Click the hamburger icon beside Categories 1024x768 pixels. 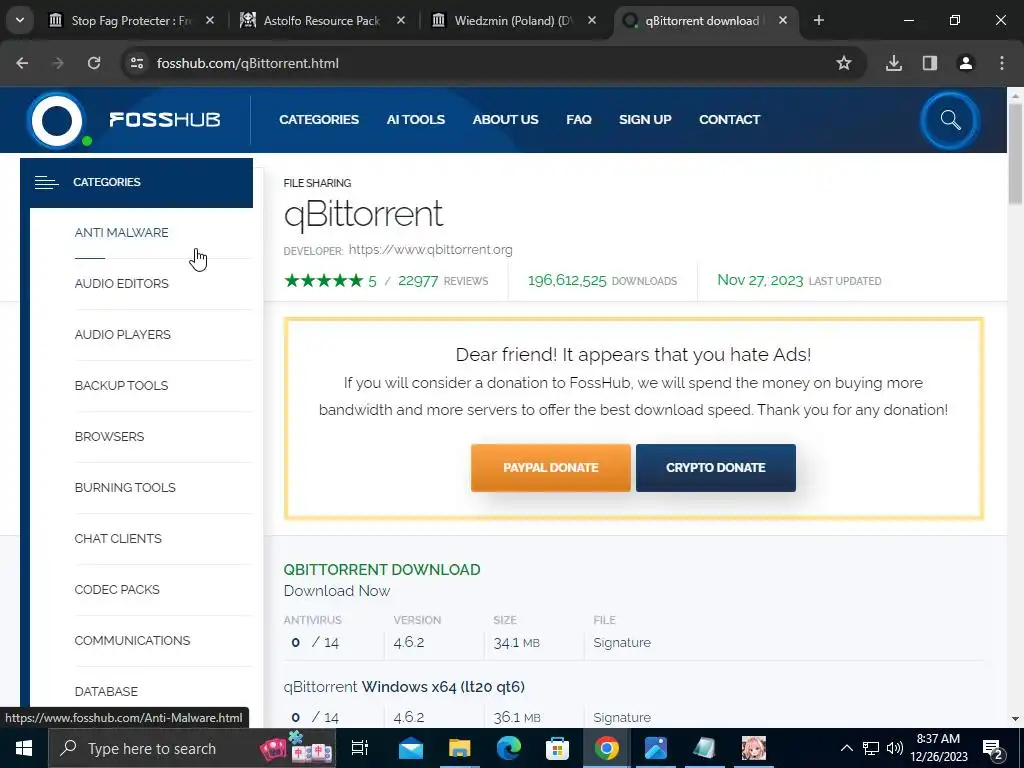(x=46, y=182)
